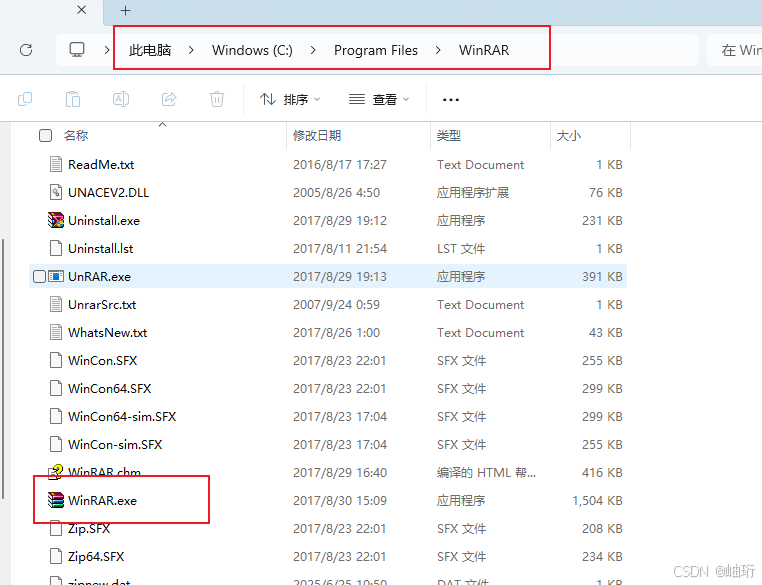Sort by Type (类型) column header

point(449,136)
